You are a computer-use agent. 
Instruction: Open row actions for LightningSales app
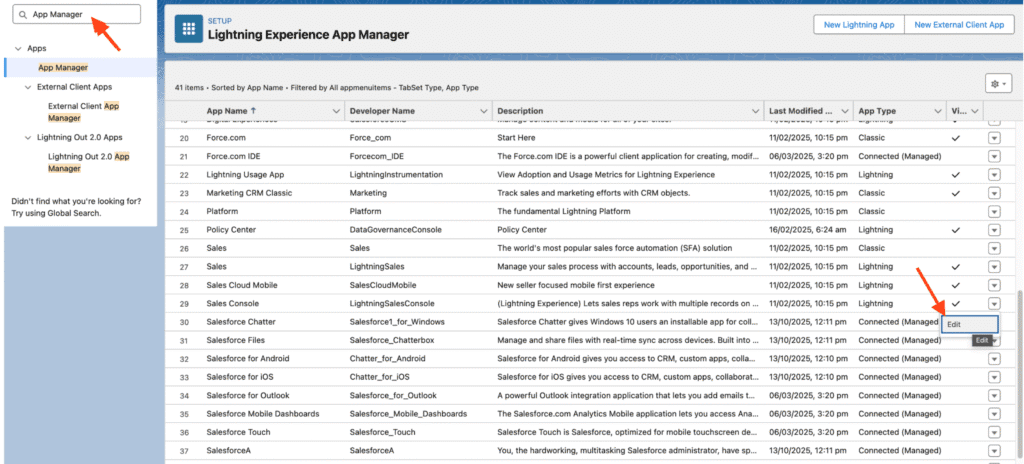click(x=994, y=267)
